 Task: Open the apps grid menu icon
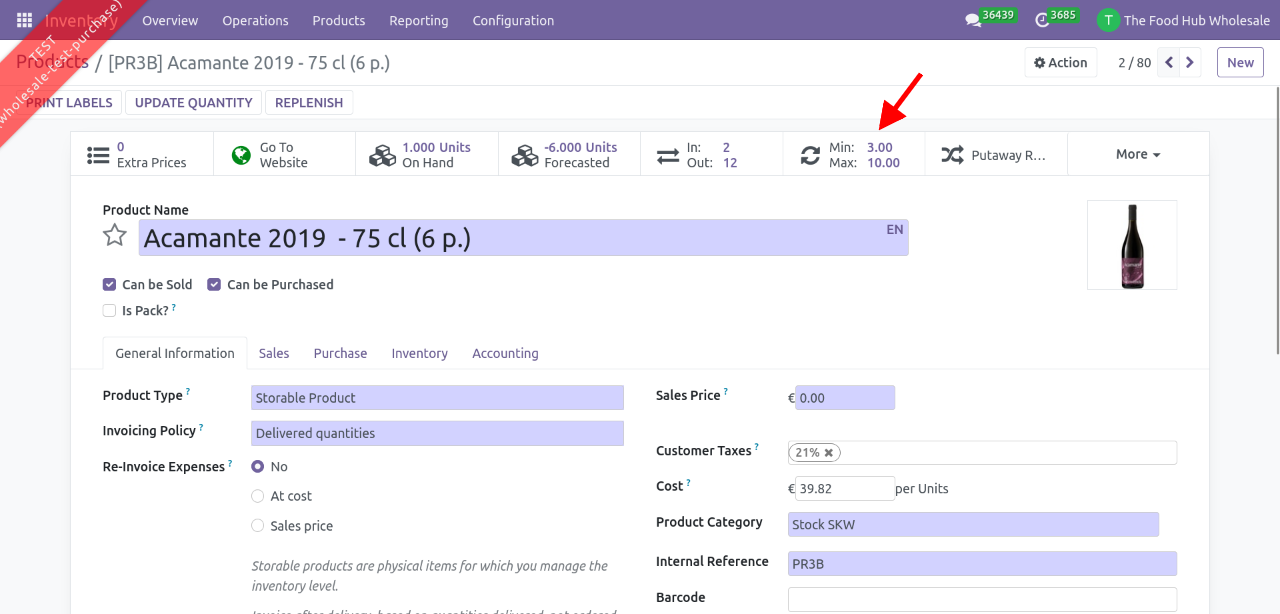(24, 20)
